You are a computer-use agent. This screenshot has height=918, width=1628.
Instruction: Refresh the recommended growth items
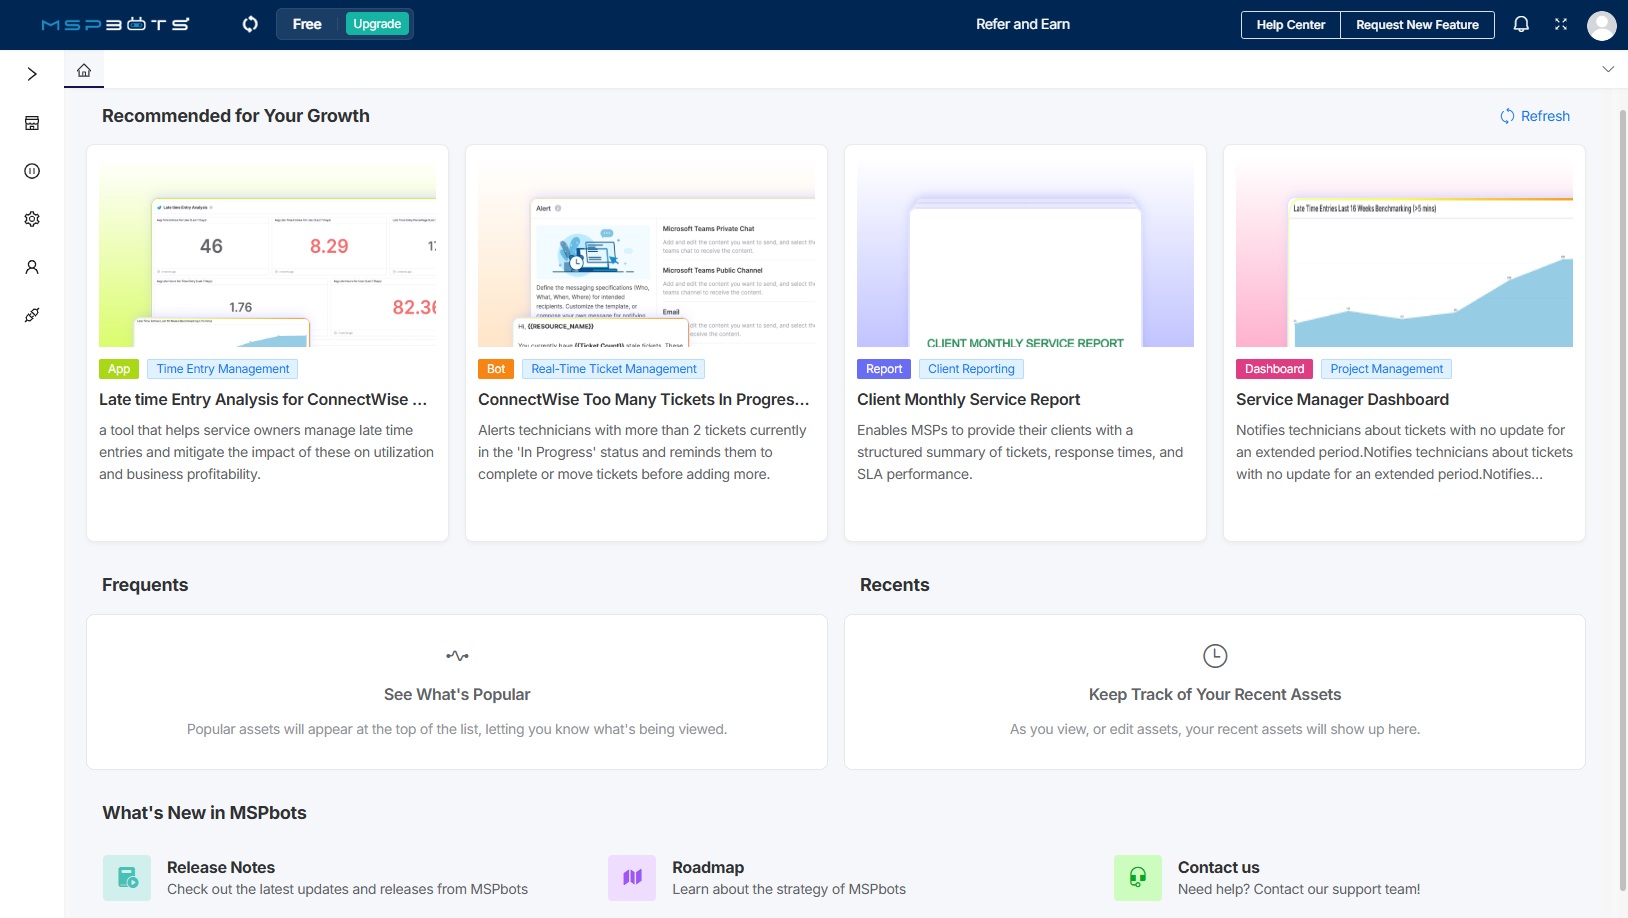(1535, 116)
